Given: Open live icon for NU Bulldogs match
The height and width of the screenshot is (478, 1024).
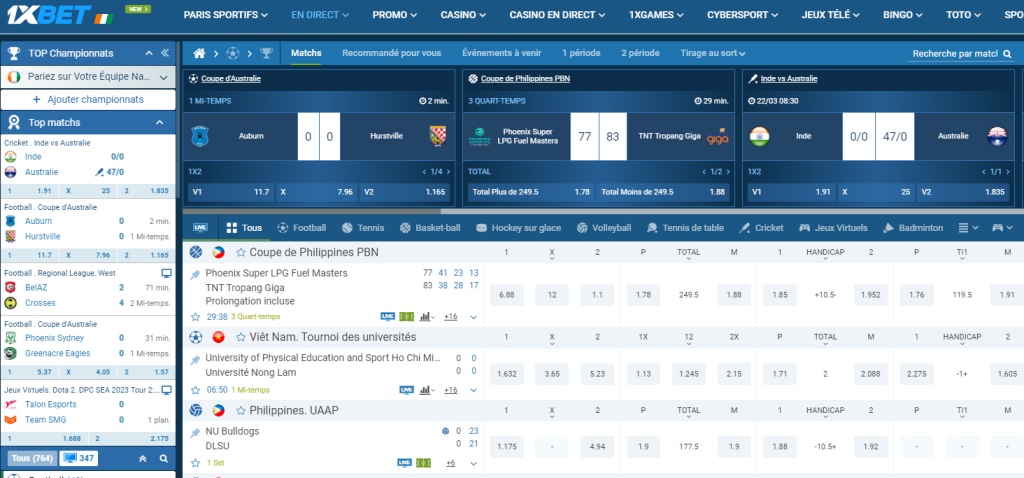Looking at the screenshot, I should 405,463.
